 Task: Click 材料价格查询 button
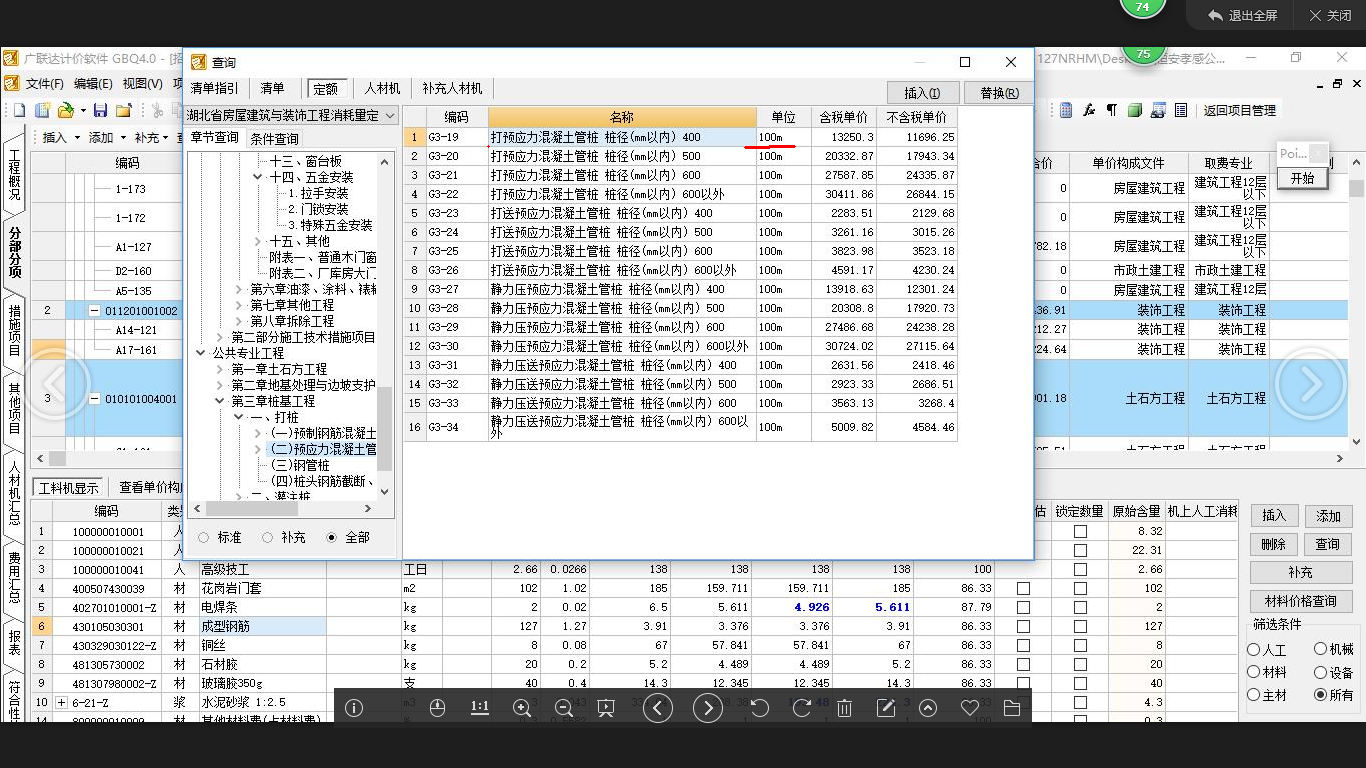coord(1303,601)
